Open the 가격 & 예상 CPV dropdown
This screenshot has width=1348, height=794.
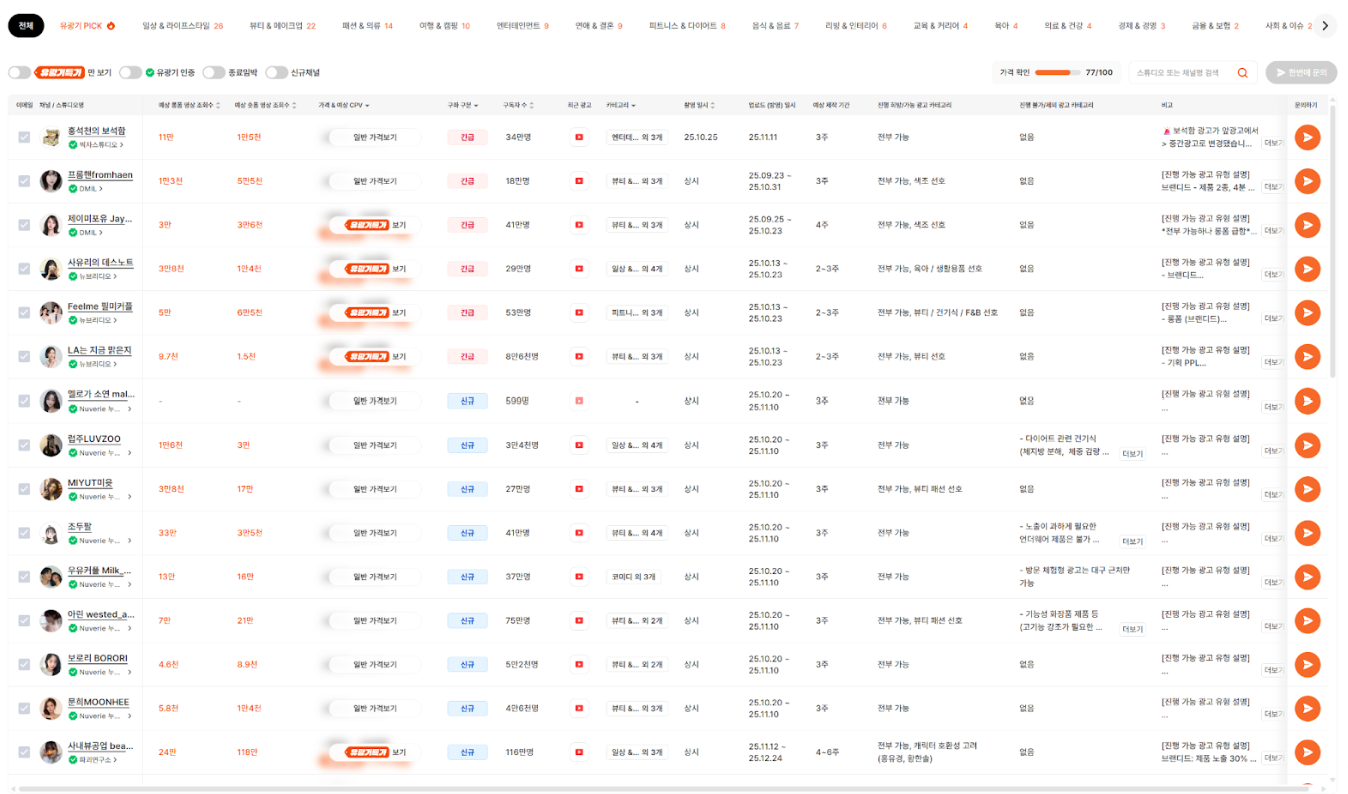[344, 105]
